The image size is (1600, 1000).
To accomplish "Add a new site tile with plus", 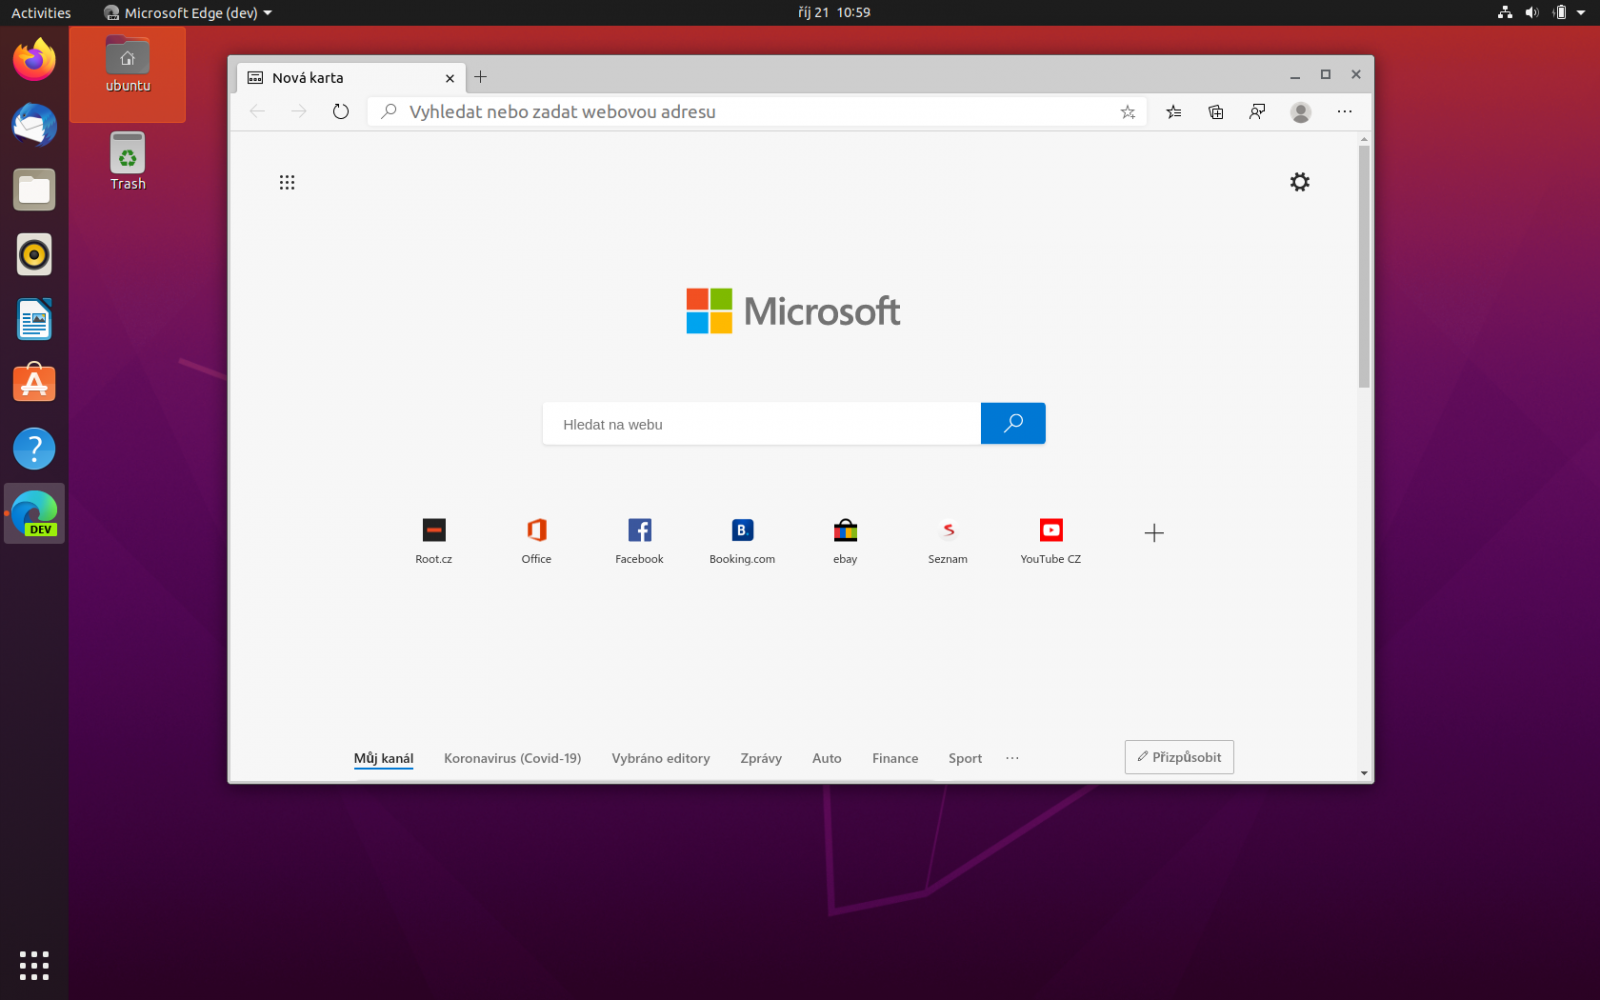I will click(x=1154, y=533).
